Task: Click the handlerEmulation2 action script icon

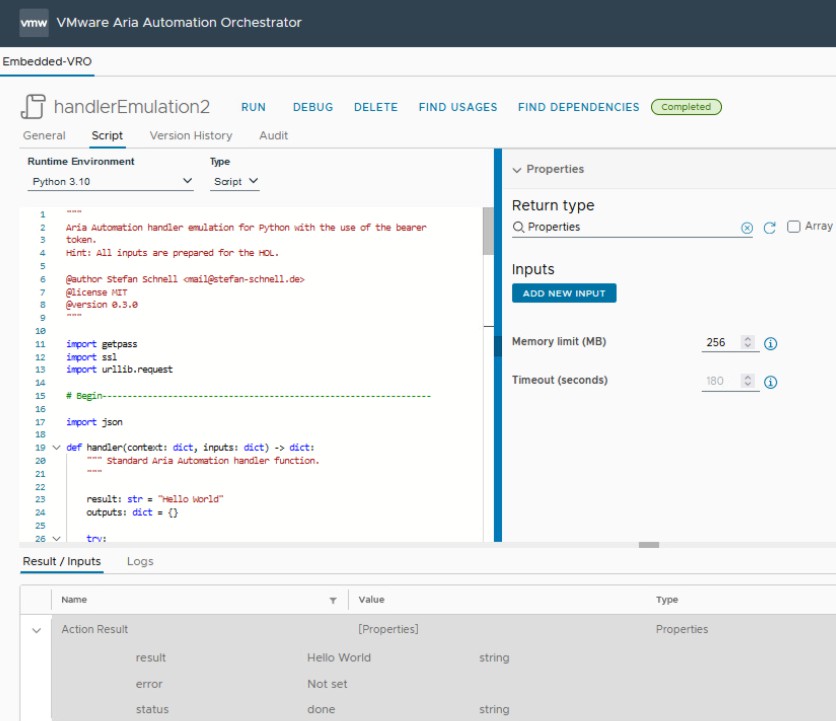Action: coord(33,106)
